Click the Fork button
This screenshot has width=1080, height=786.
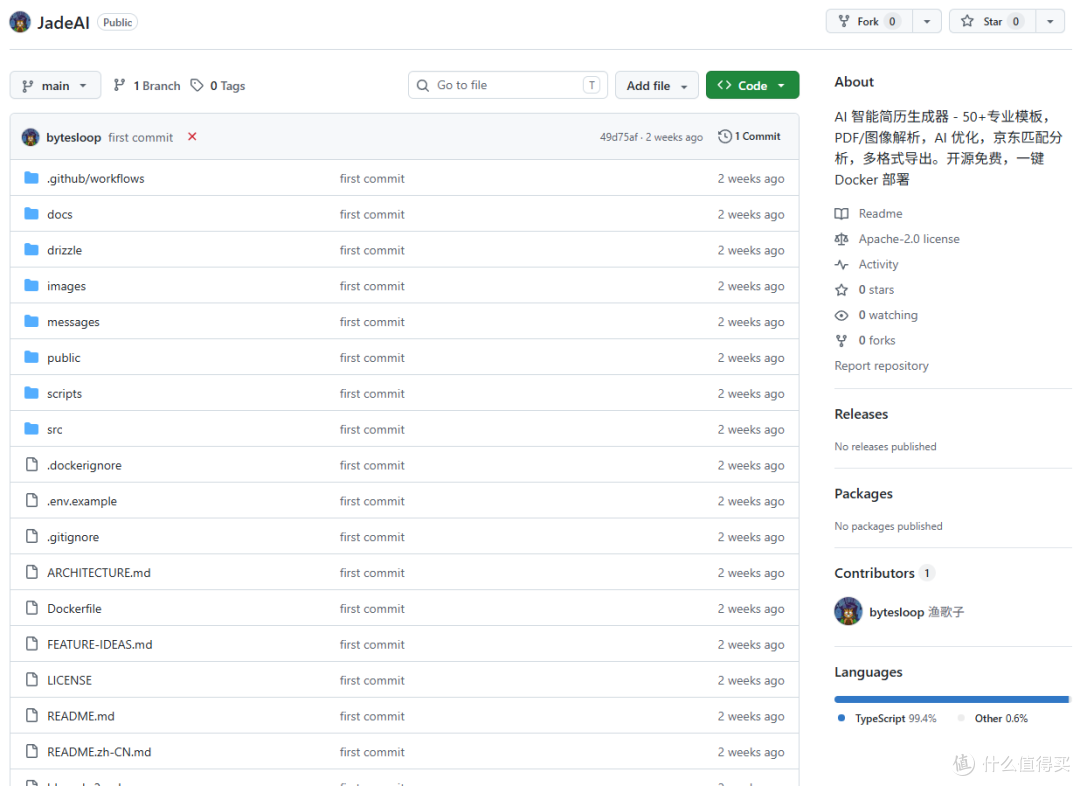coord(869,21)
